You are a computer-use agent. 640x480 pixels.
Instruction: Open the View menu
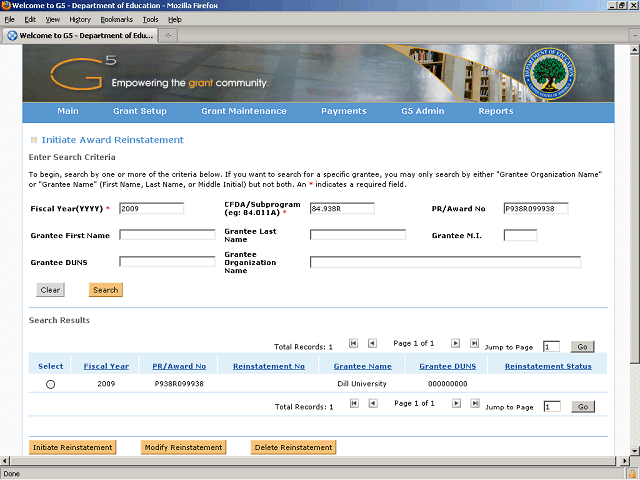(53, 20)
